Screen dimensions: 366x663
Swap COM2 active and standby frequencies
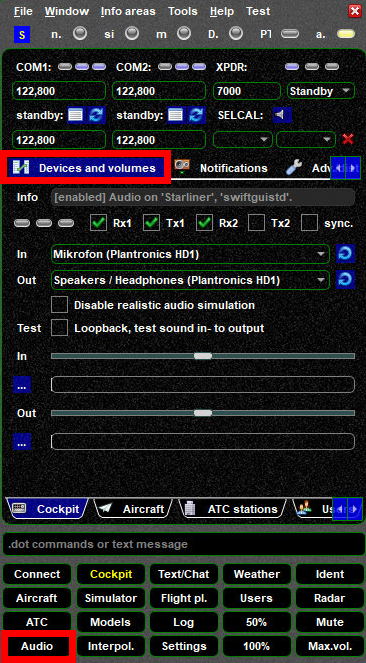click(x=197, y=115)
